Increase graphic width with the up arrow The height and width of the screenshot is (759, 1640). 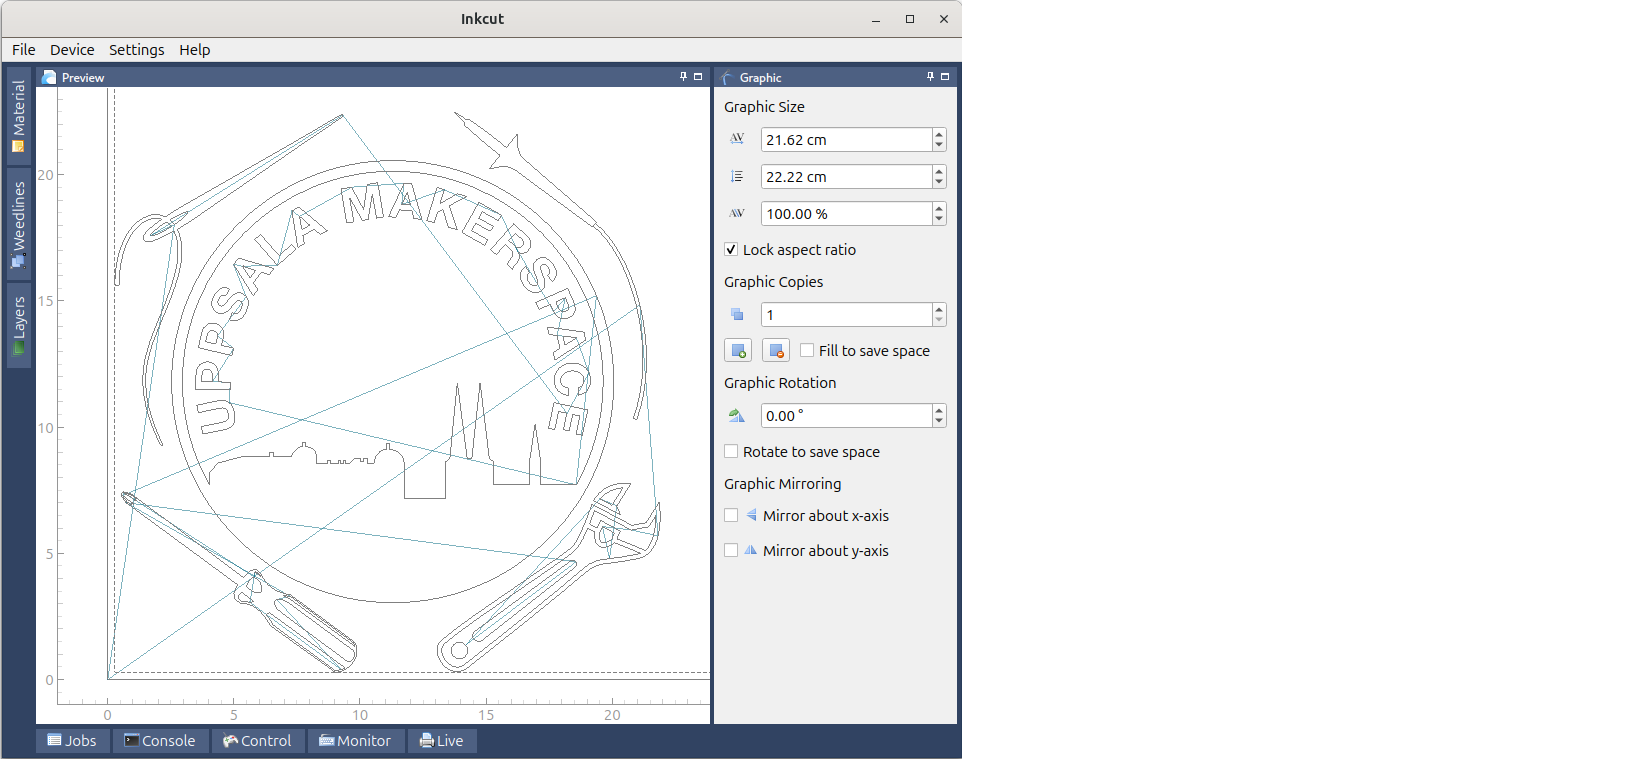(939, 134)
